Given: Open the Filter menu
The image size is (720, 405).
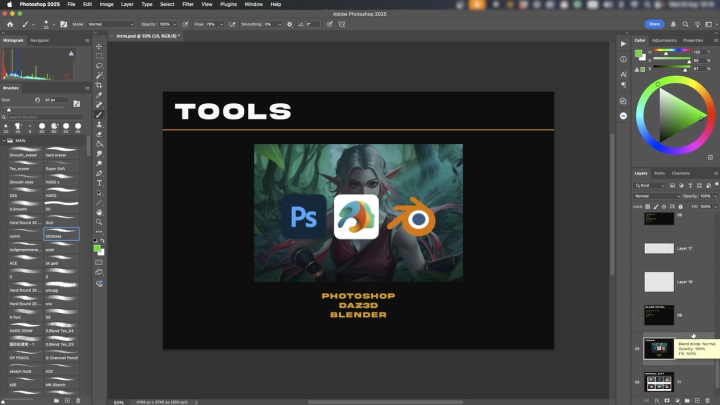Looking at the screenshot, I should point(188,4).
